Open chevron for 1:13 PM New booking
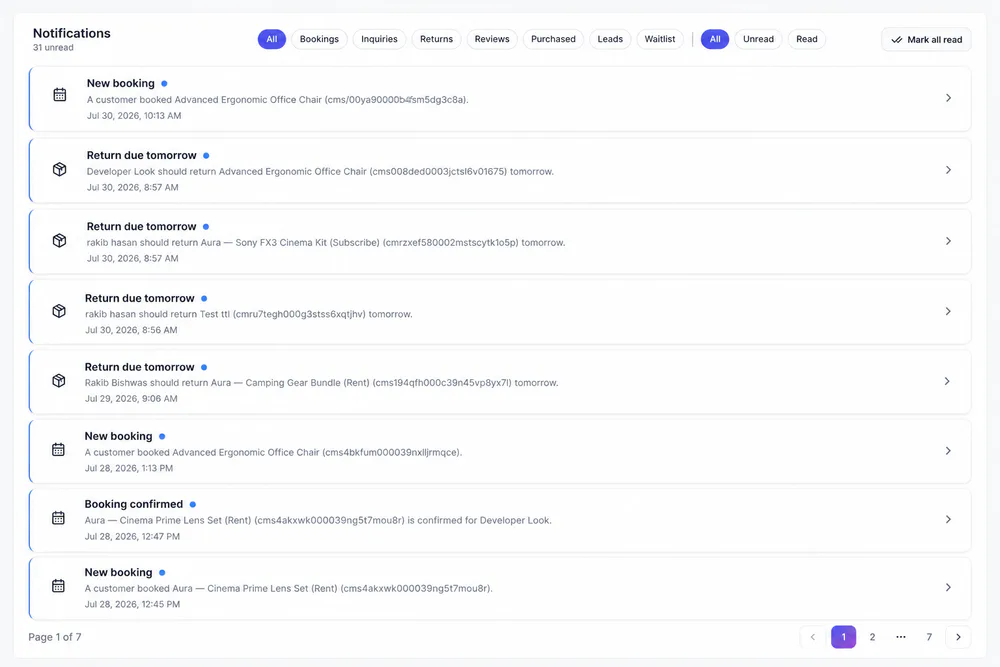Viewport: 1000px width, 667px height. (948, 451)
